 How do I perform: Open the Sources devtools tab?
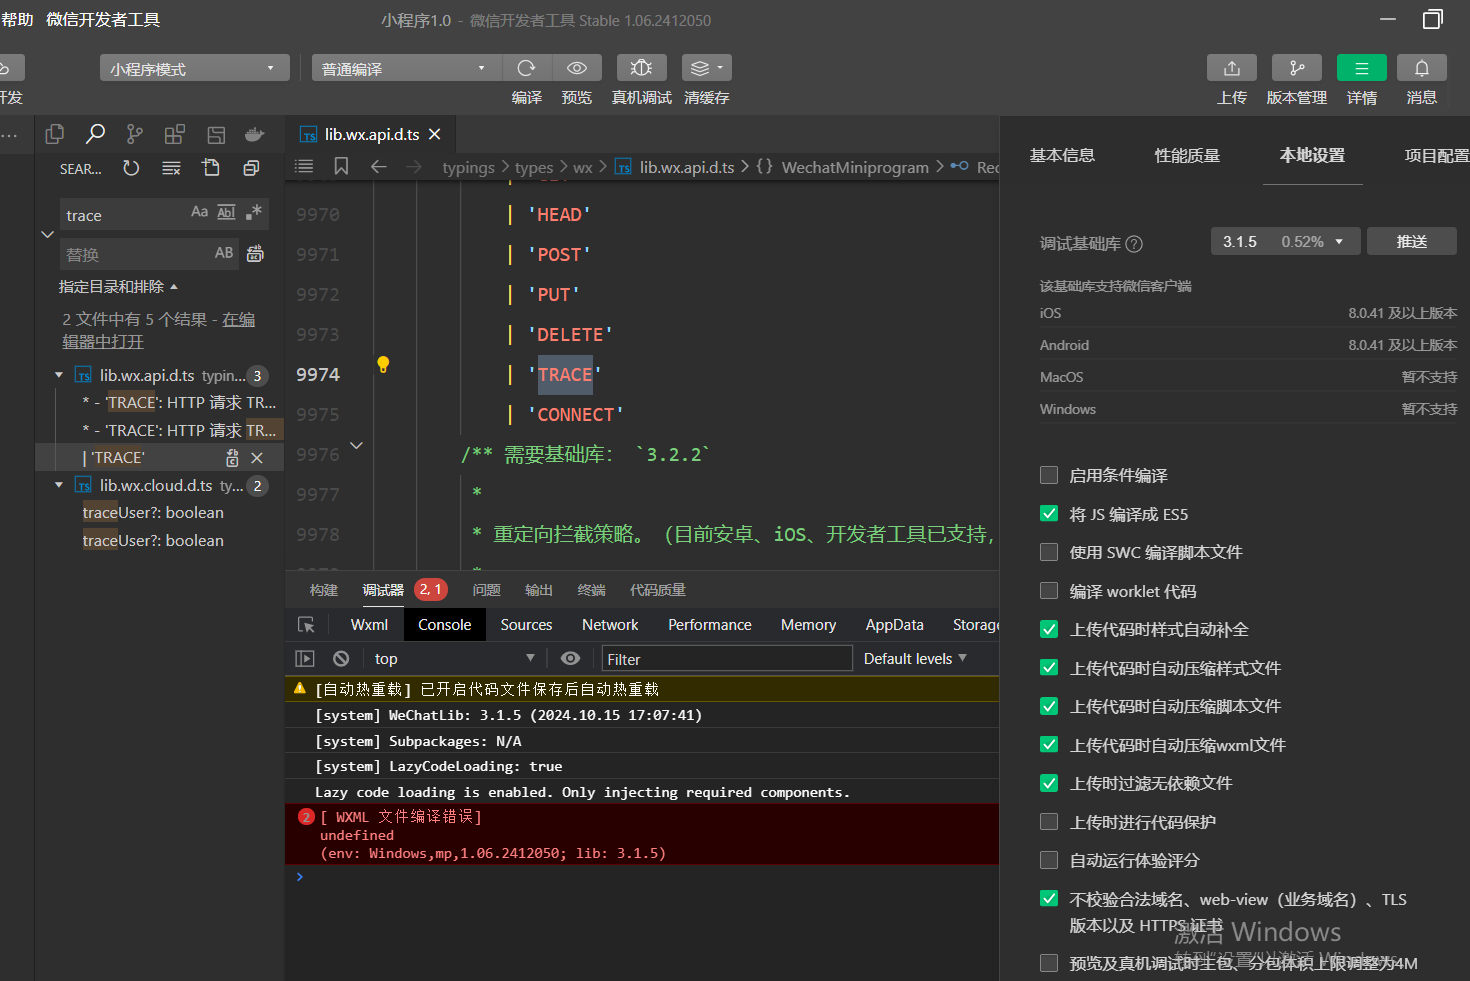[526, 624]
